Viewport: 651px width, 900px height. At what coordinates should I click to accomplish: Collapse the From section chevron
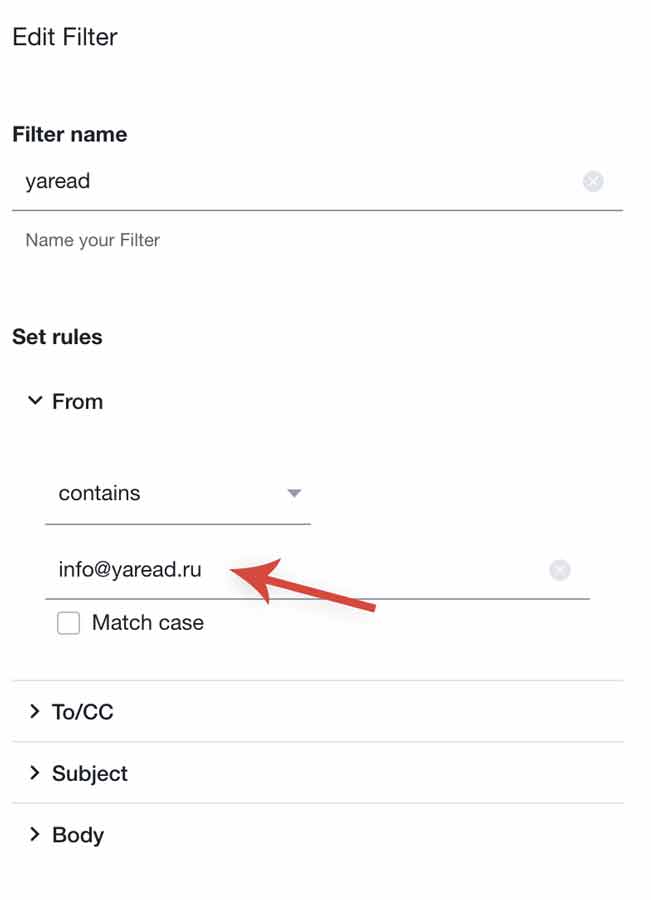(x=35, y=401)
